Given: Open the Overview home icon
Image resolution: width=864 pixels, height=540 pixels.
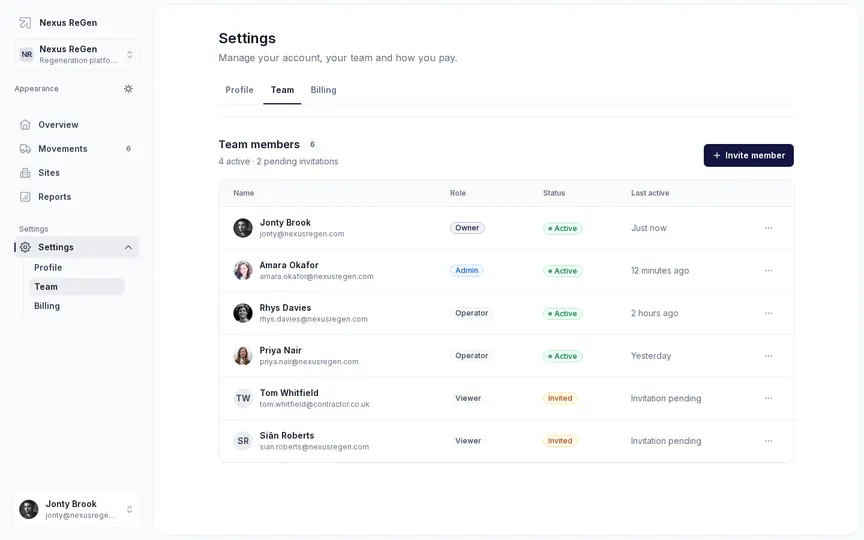Looking at the screenshot, I should 25,125.
